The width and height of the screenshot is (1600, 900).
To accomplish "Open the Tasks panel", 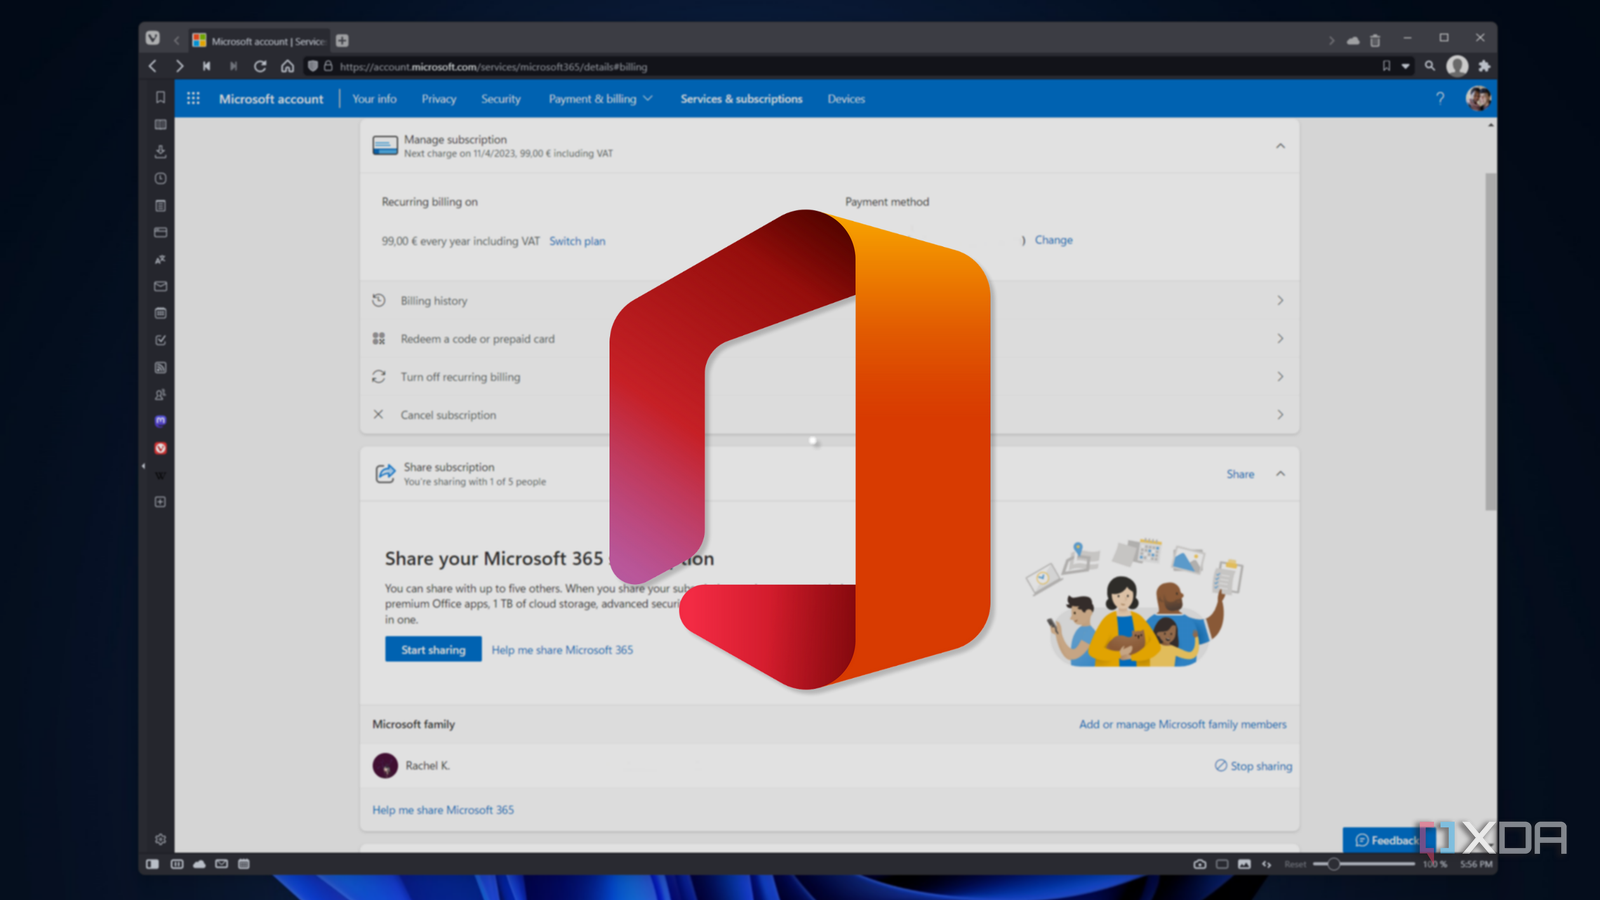I will (159, 340).
